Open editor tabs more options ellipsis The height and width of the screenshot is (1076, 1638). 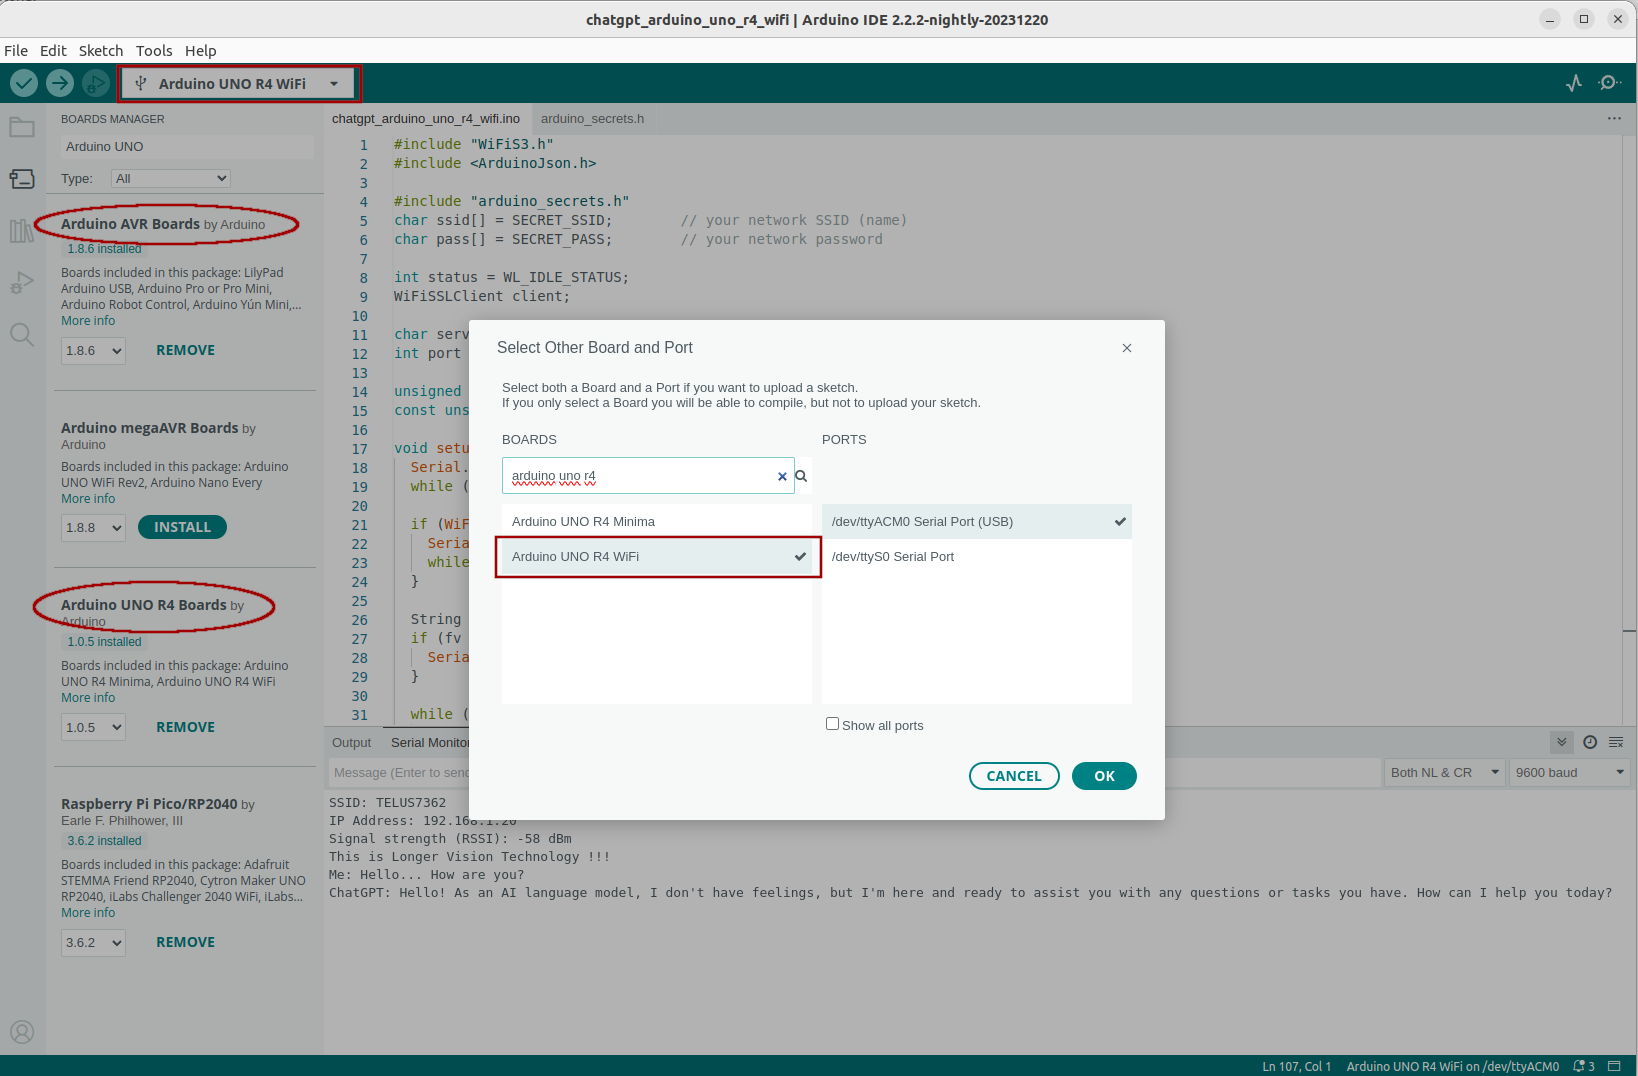(1614, 118)
